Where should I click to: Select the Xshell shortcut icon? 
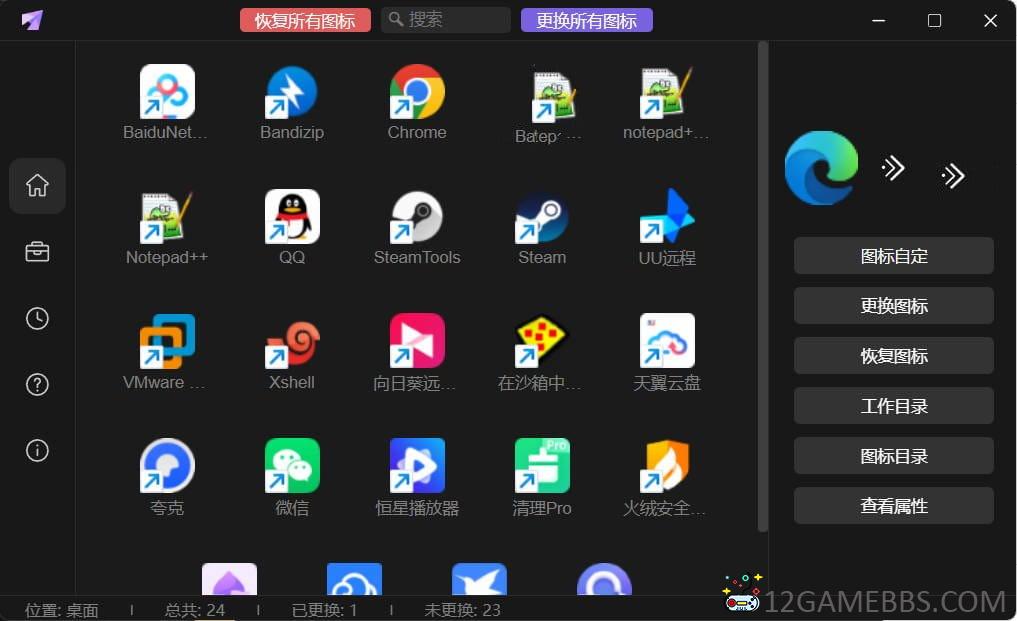[291, 342]
